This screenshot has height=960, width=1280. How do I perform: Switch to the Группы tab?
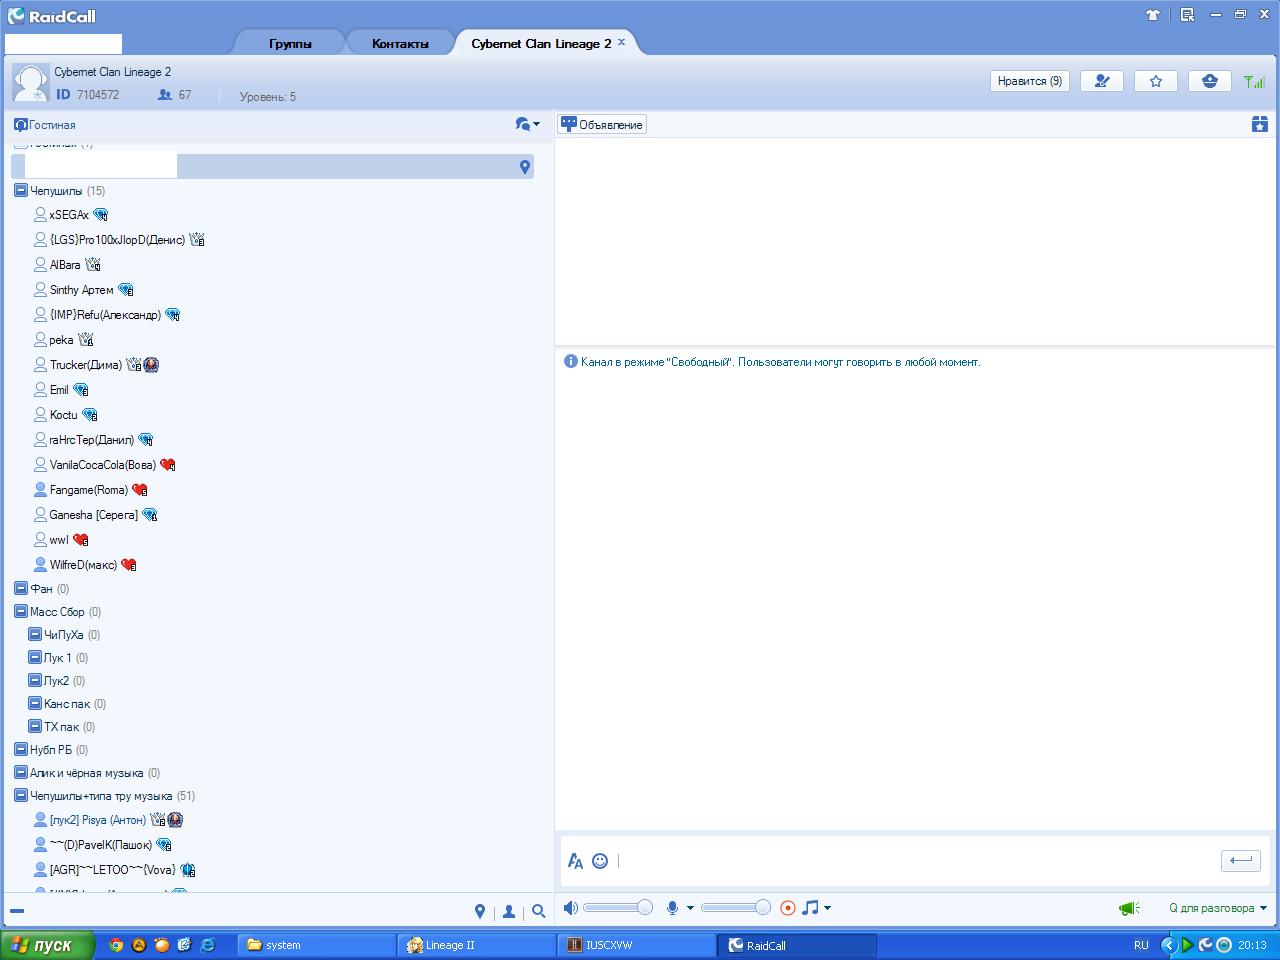tap(290, 43)
